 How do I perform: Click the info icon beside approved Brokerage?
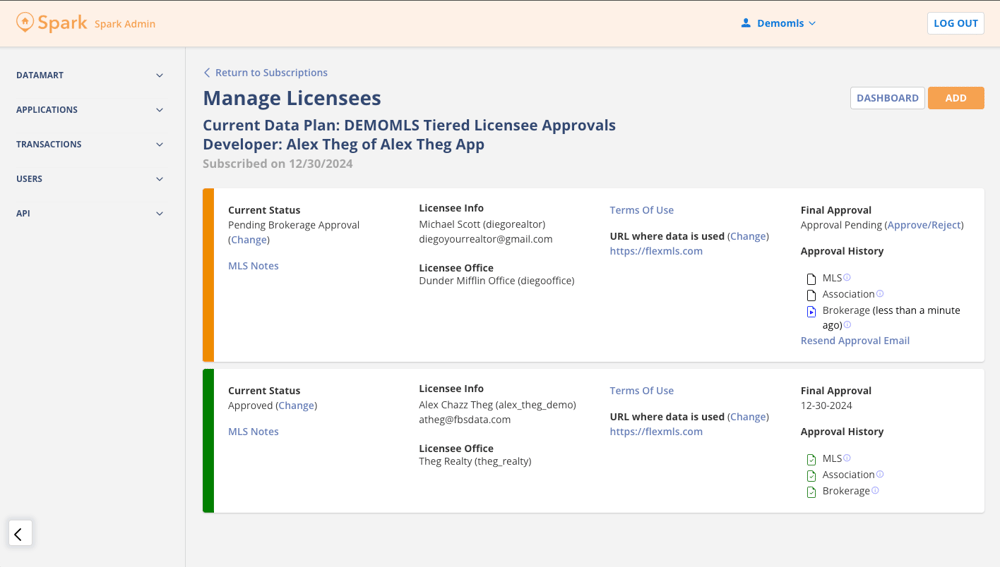point(875,491)
